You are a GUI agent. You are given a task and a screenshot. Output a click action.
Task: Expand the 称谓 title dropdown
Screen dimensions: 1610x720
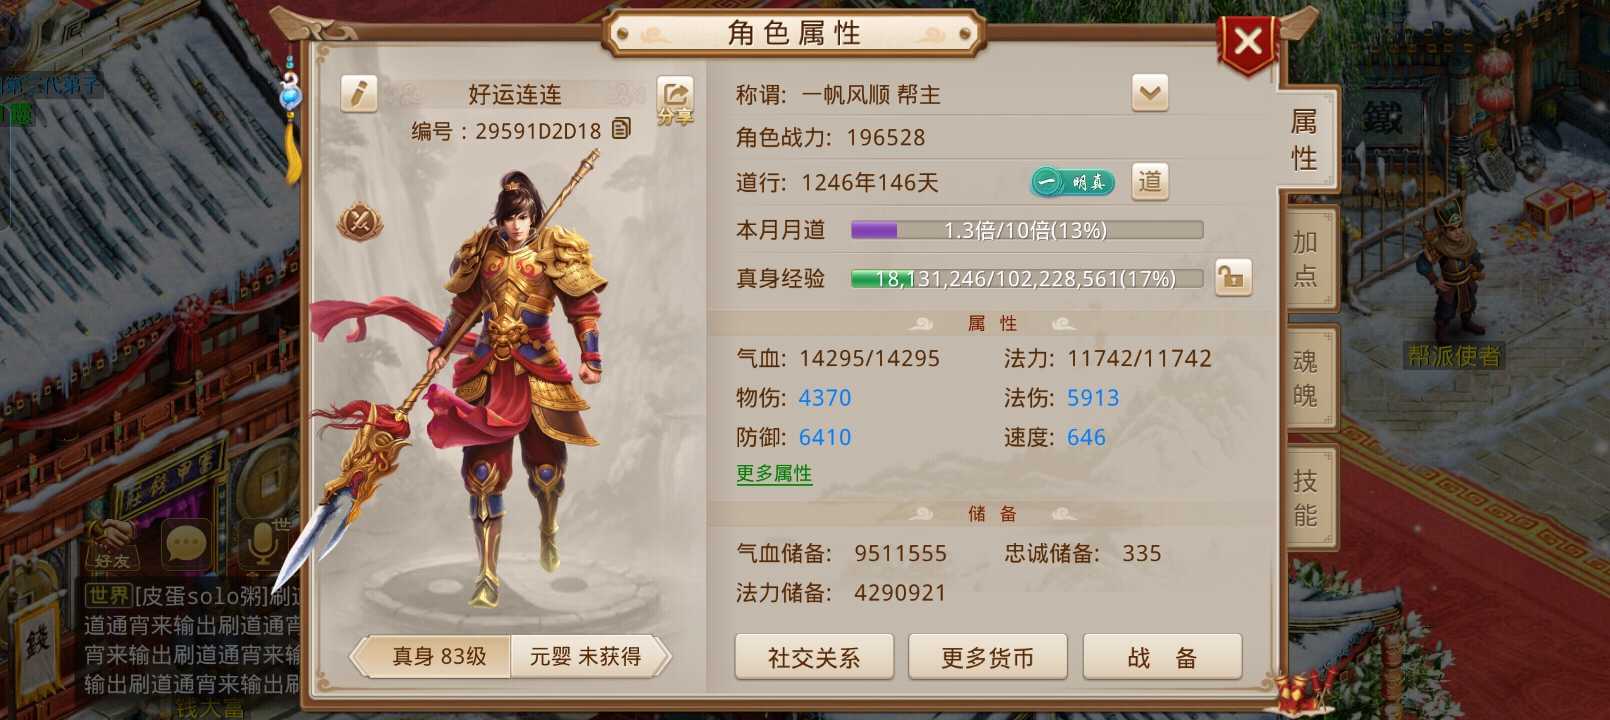coord(1150,94)
